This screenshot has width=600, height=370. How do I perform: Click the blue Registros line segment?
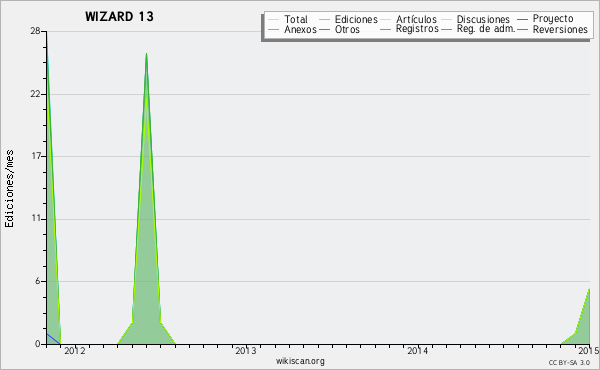(x=53, y=339)
